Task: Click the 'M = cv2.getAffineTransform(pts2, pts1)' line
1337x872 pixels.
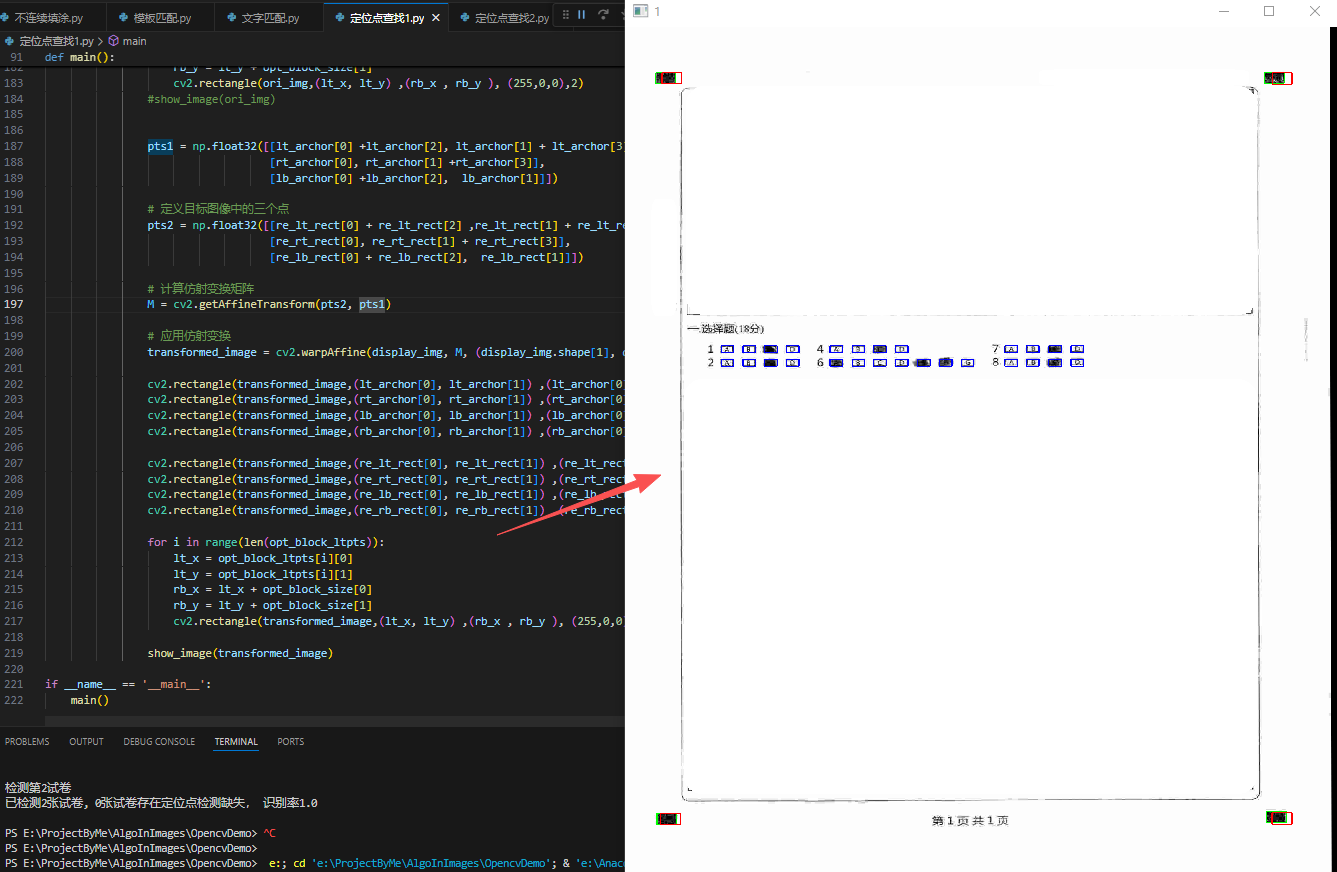Action: pos(269,304)
